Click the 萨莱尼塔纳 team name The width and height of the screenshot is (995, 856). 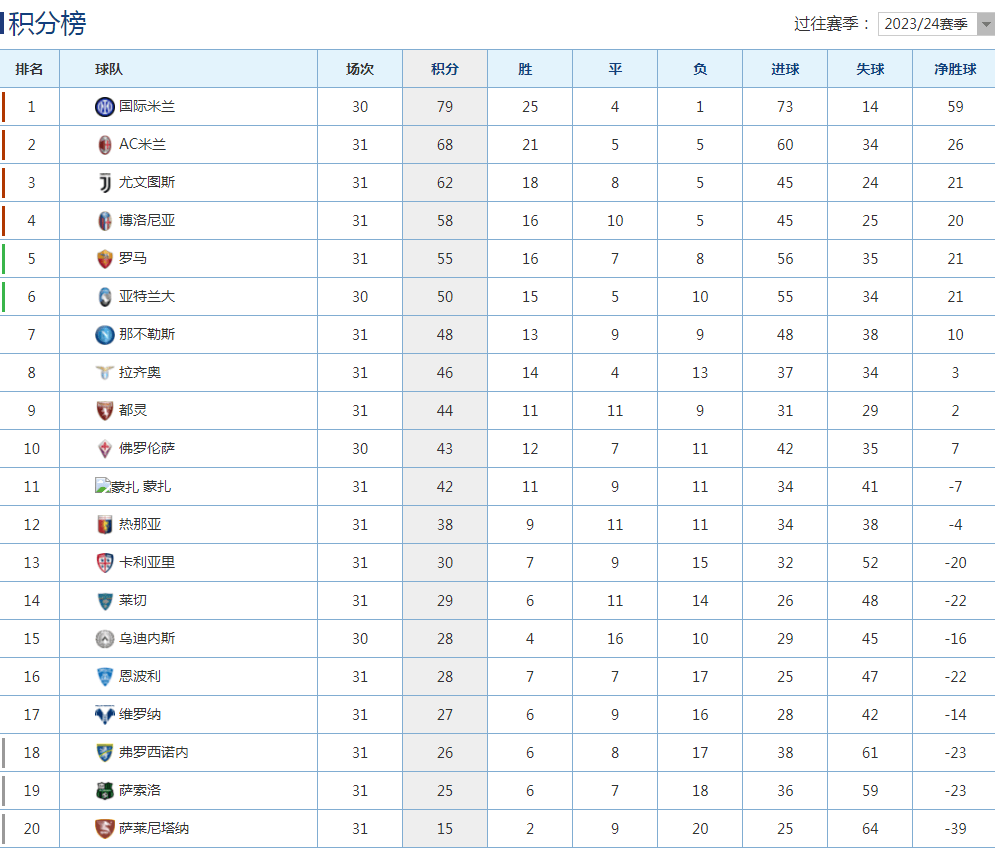(154, 829)
